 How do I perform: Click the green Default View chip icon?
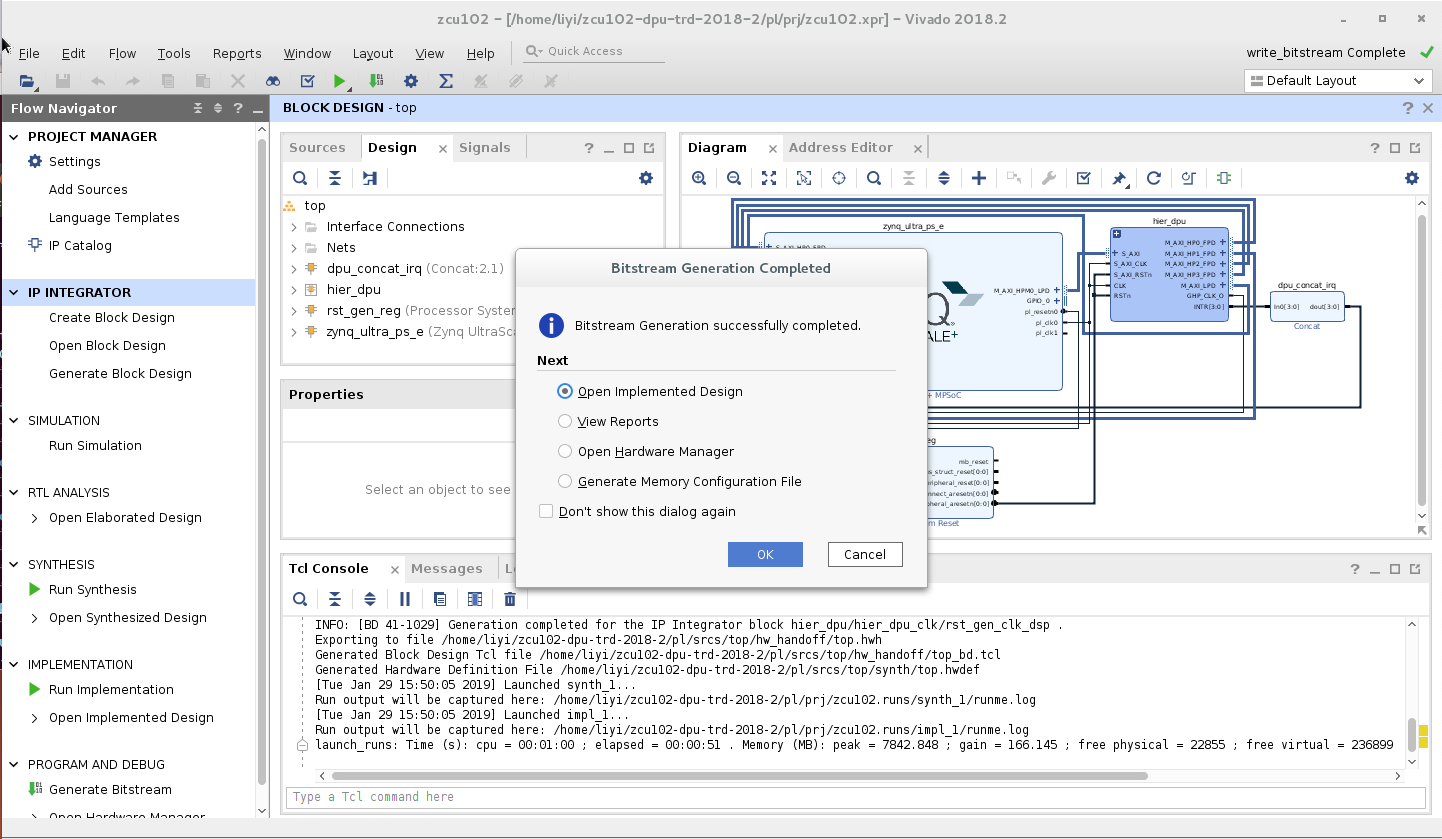click(x=1224, y=178)
